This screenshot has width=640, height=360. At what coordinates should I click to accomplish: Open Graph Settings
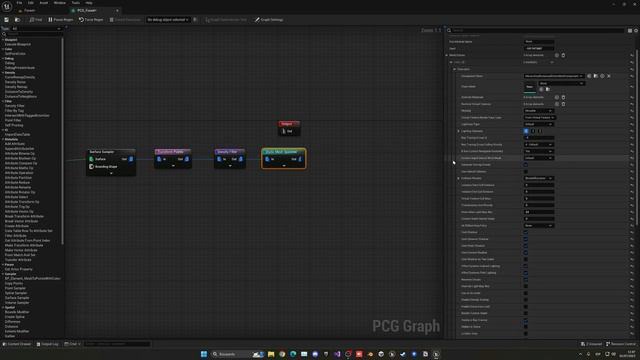269,20
